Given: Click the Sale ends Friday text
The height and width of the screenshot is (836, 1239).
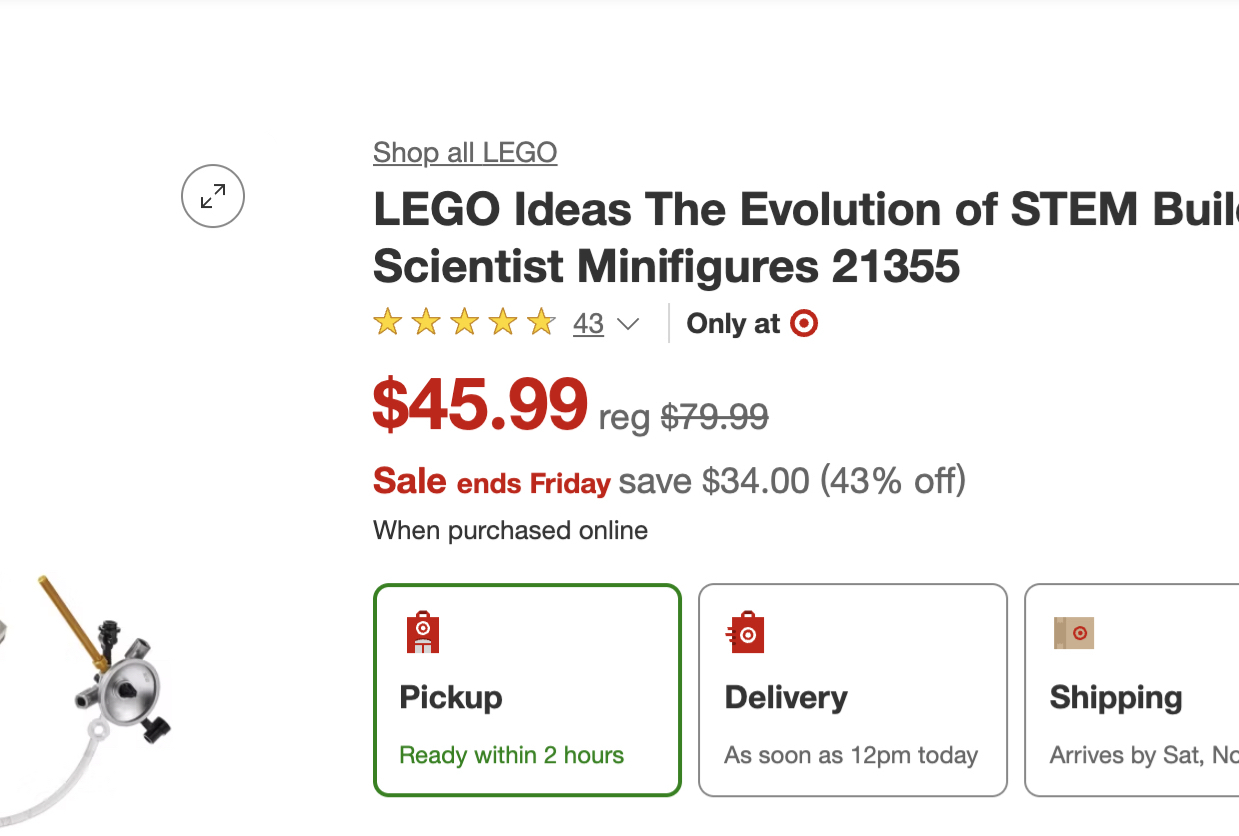Looking at the screenshot, I should [491, 482].
